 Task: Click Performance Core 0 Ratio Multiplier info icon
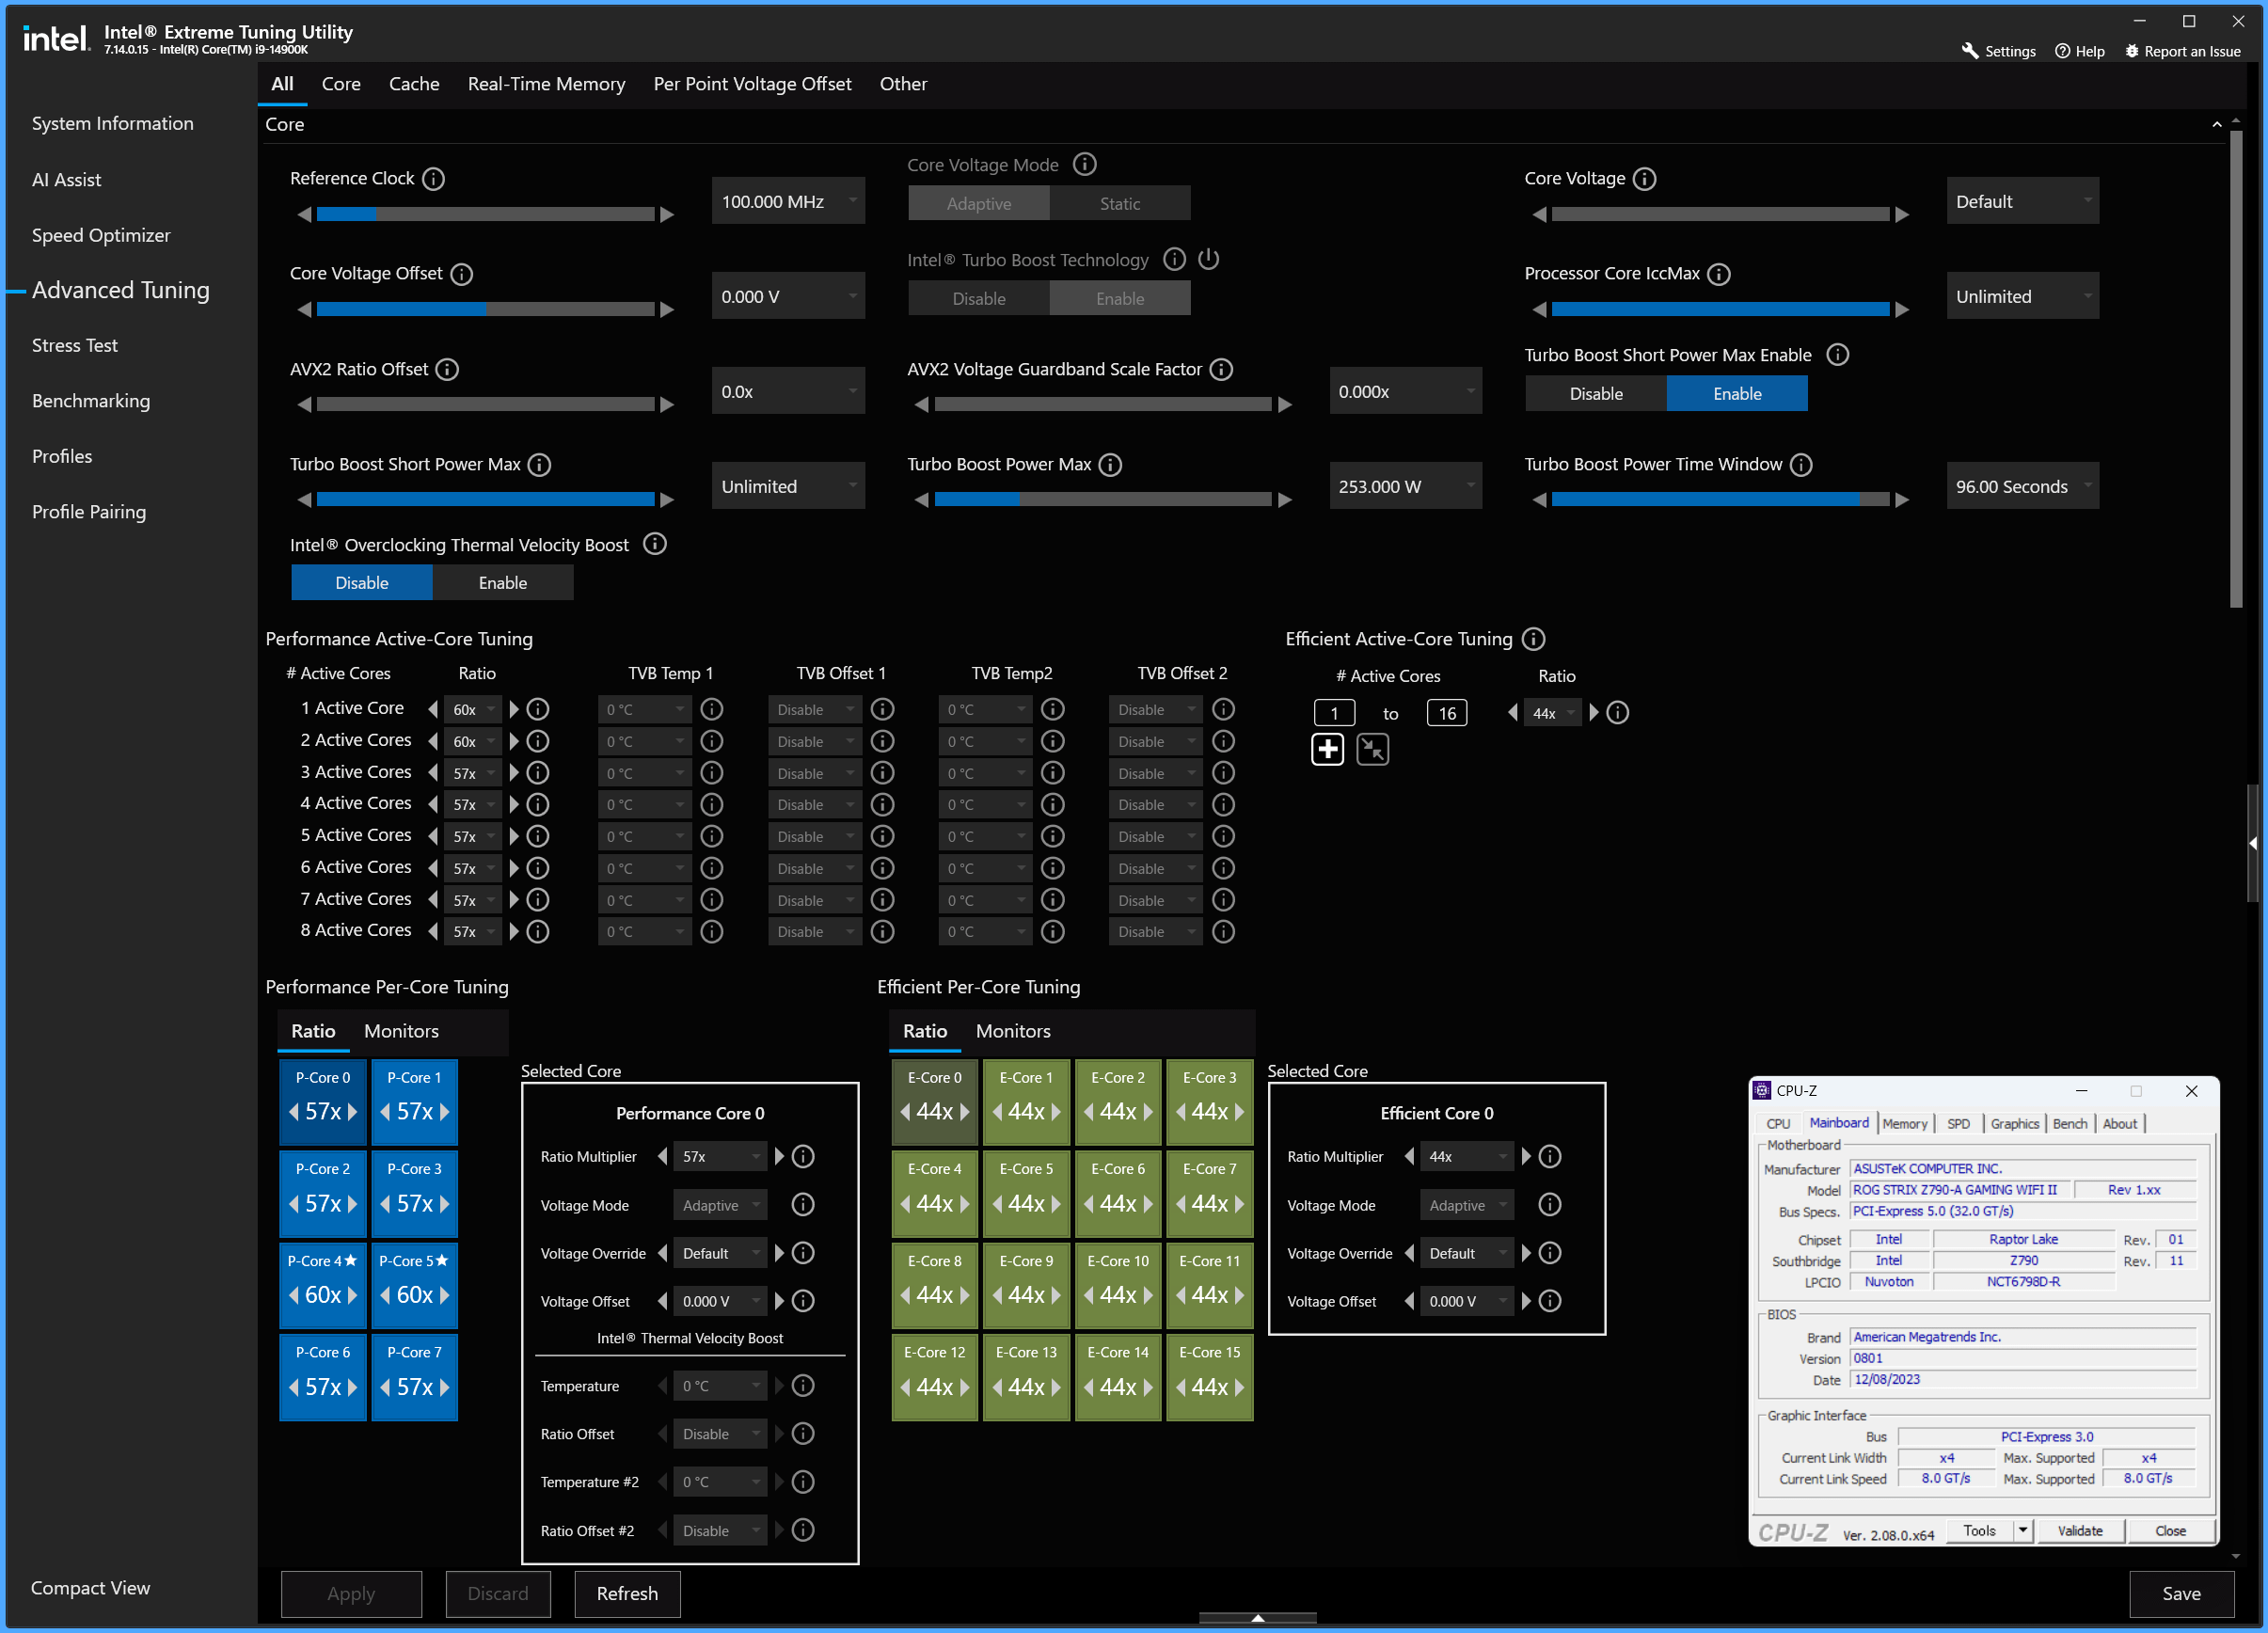(803, 1156)
